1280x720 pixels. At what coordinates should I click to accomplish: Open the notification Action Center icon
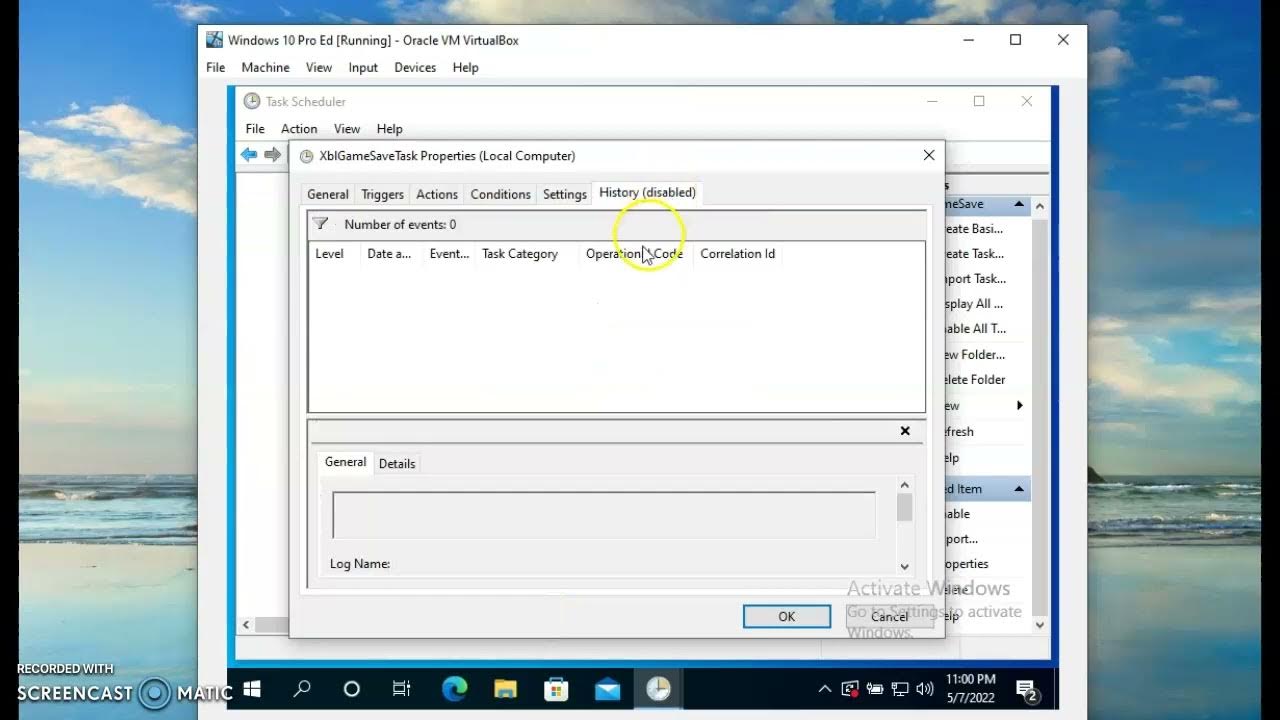click(1027, 690)
